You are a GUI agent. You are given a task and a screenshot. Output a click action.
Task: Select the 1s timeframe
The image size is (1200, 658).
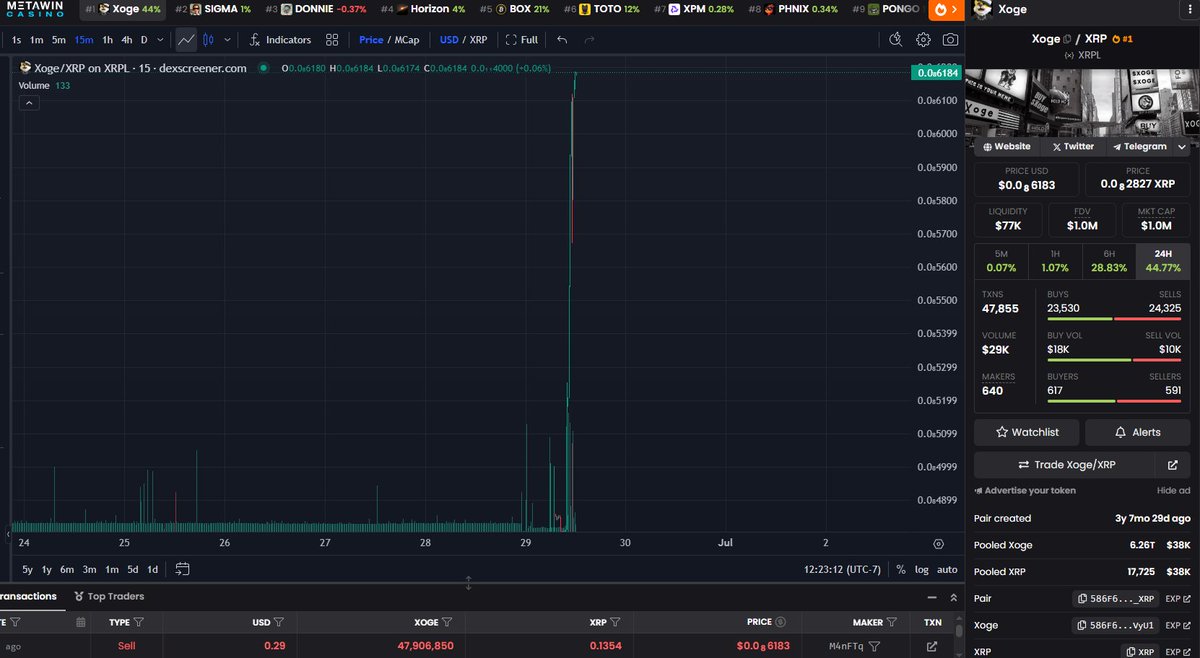[16, 40]
